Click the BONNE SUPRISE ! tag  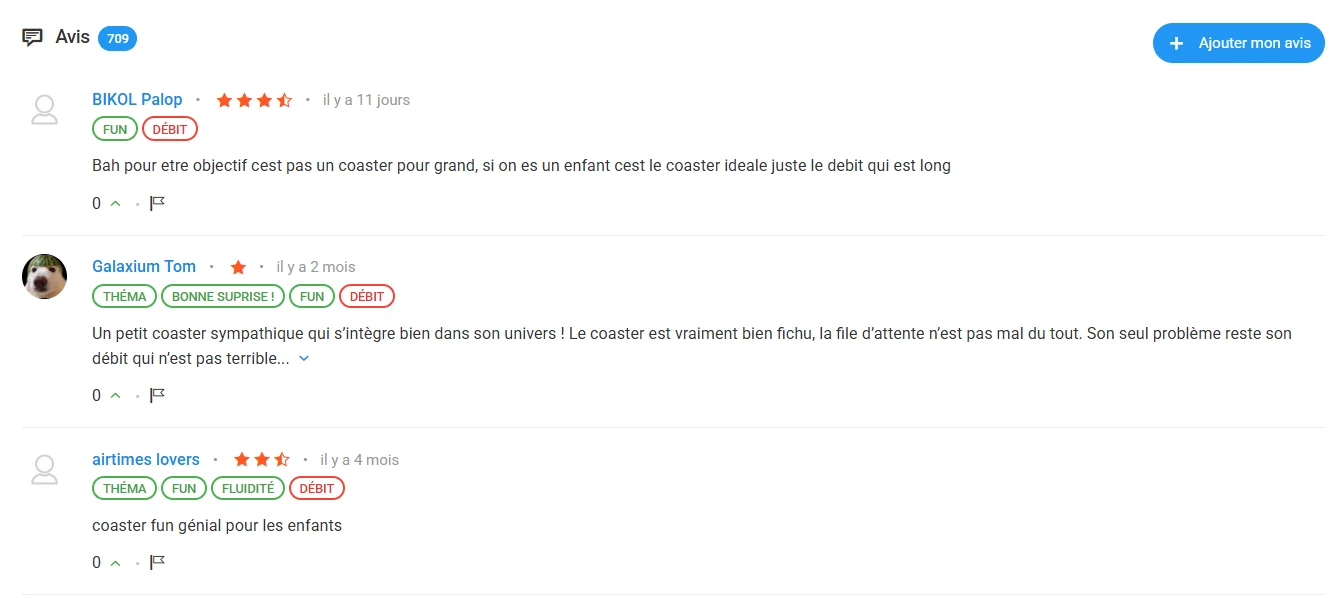coord(223,297)
